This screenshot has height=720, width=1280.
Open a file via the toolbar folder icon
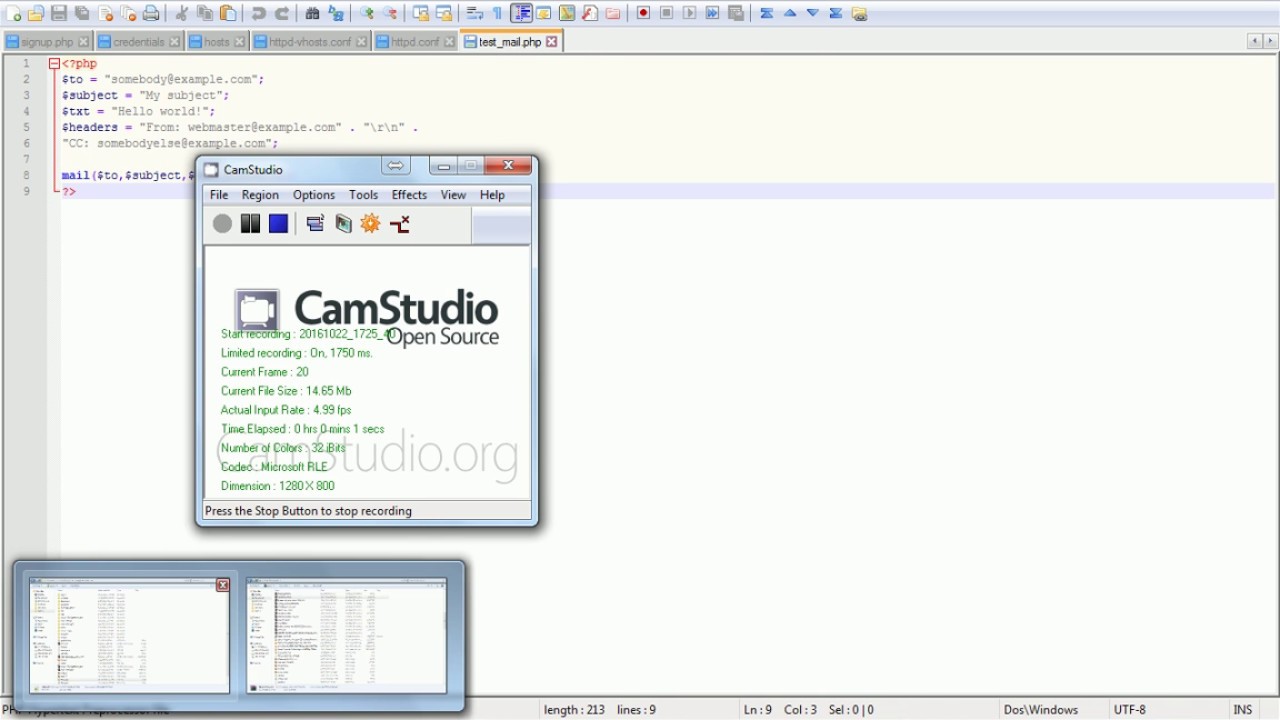[35, 14]
